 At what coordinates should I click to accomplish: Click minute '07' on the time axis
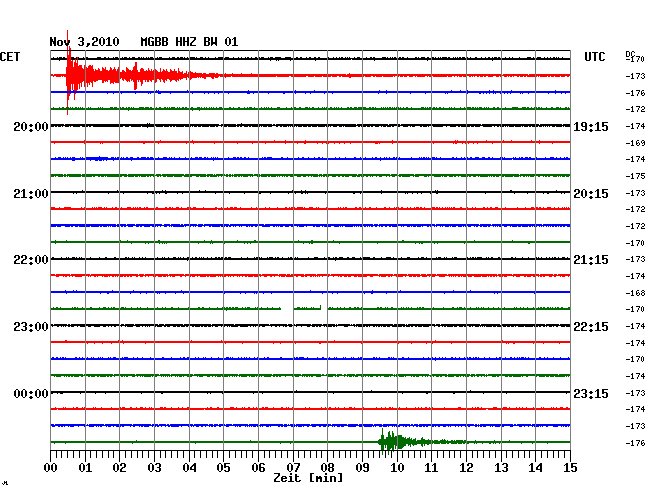(x=293, y=467)
